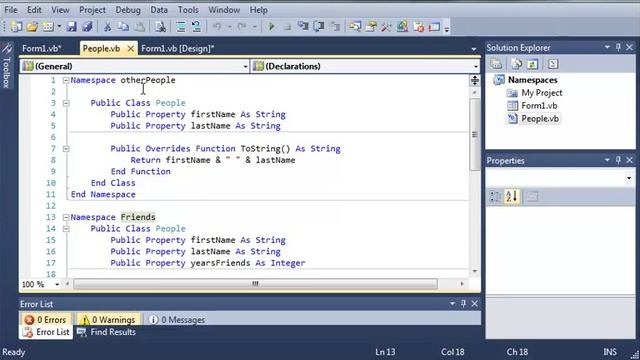640x360 pixels.
Task: Select the Error List bottom tab
Action: [x=46, y=332]
